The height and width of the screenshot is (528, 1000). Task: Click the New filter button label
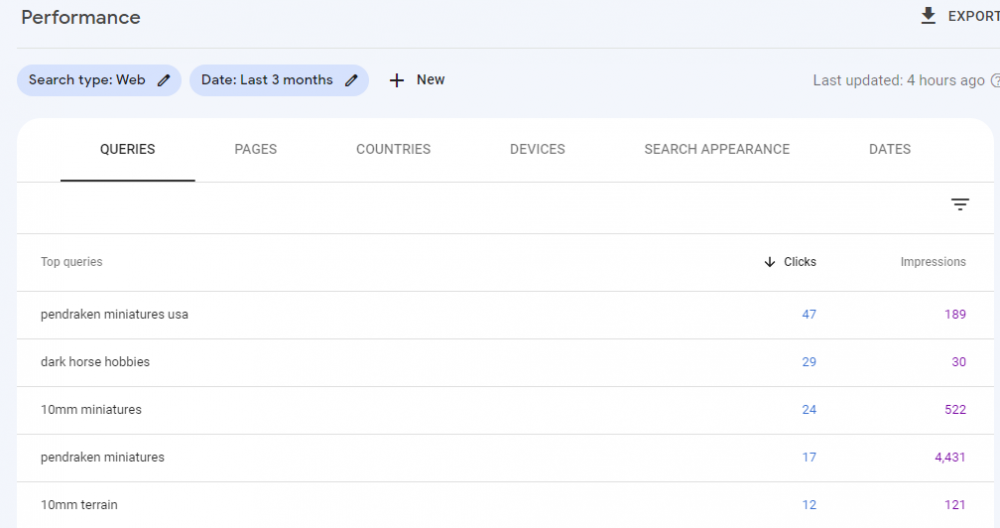(x=431, y=80)
